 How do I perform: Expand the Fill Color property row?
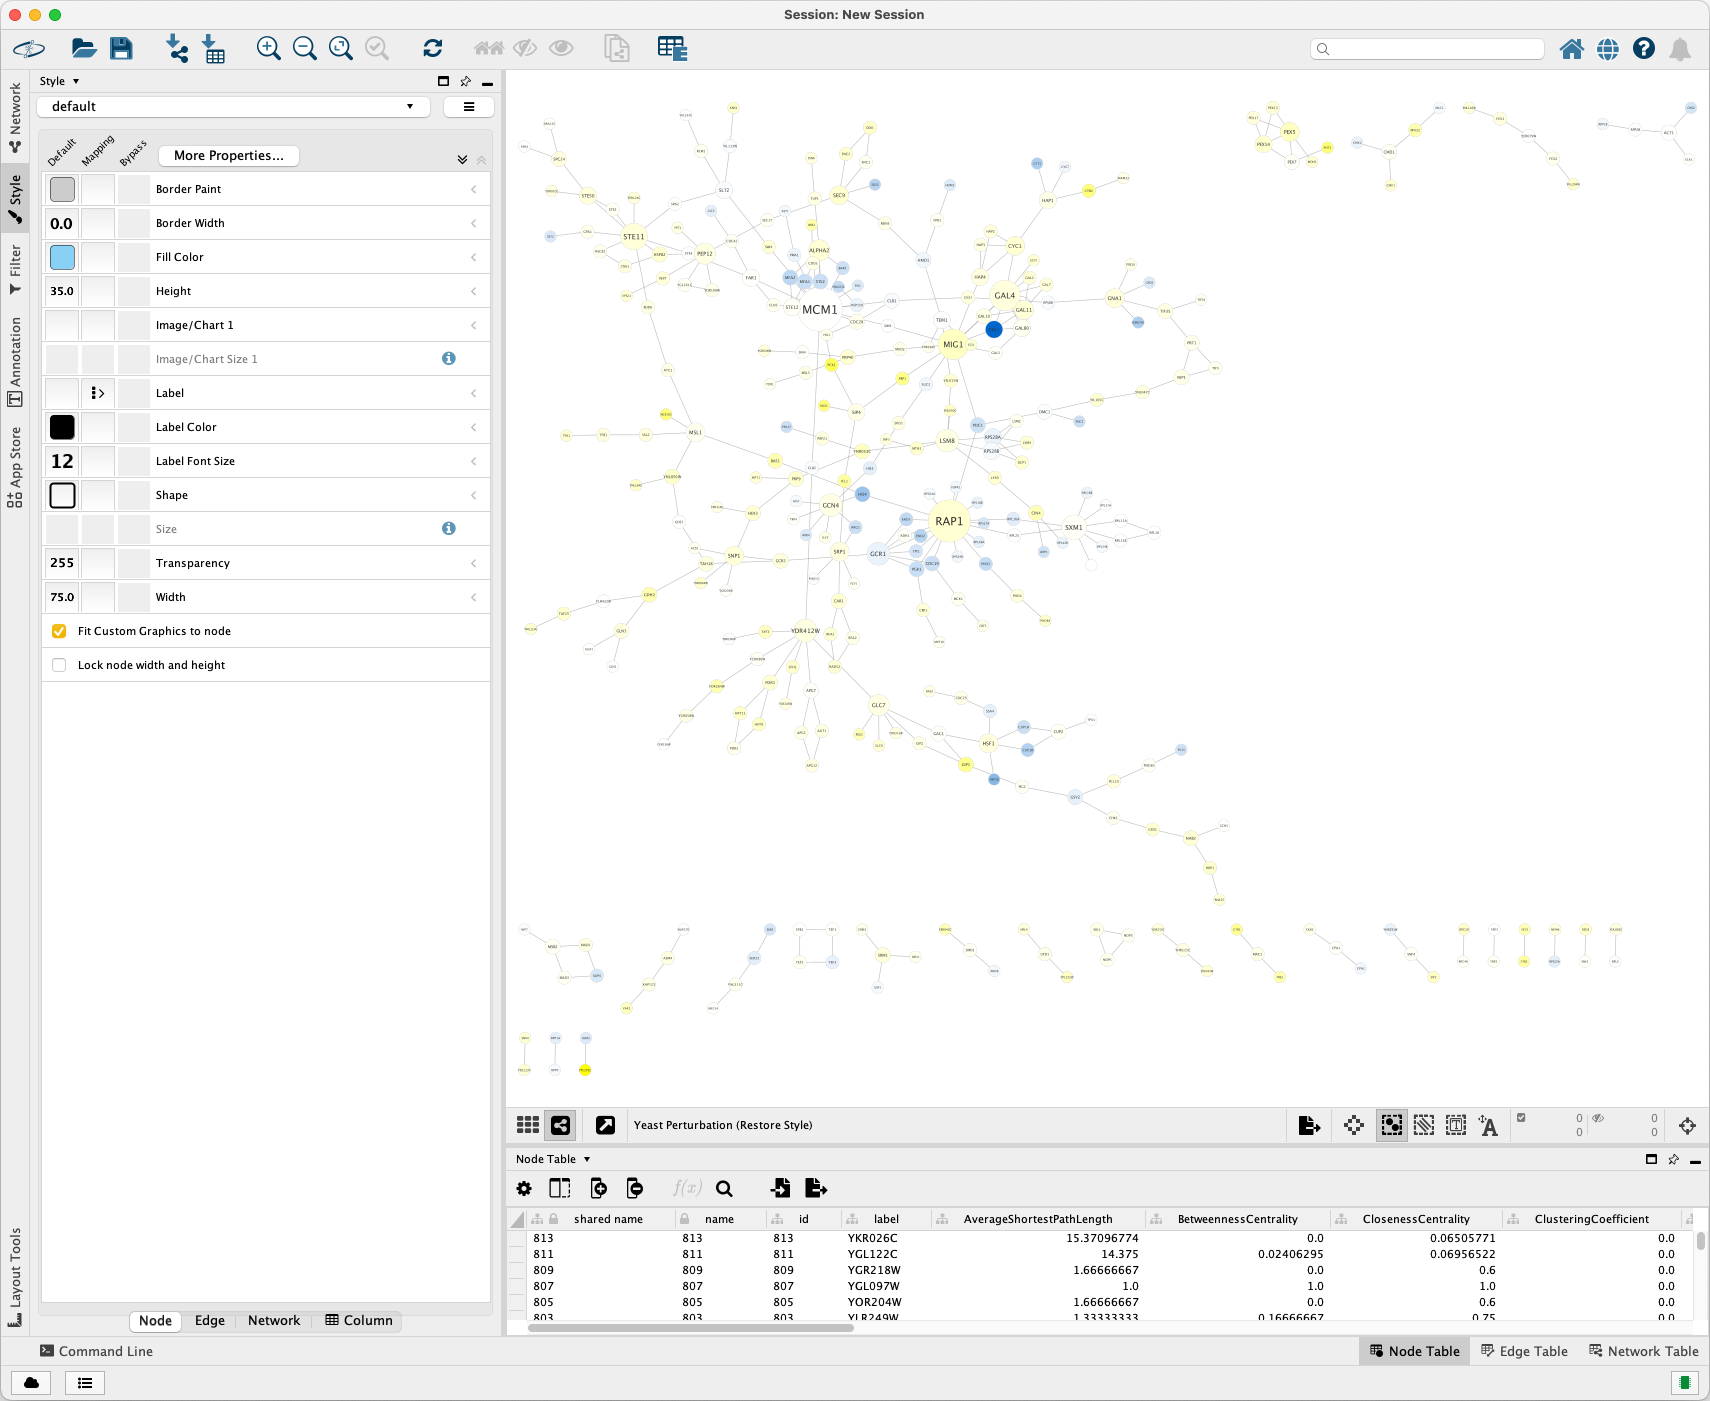click(473, 257)
